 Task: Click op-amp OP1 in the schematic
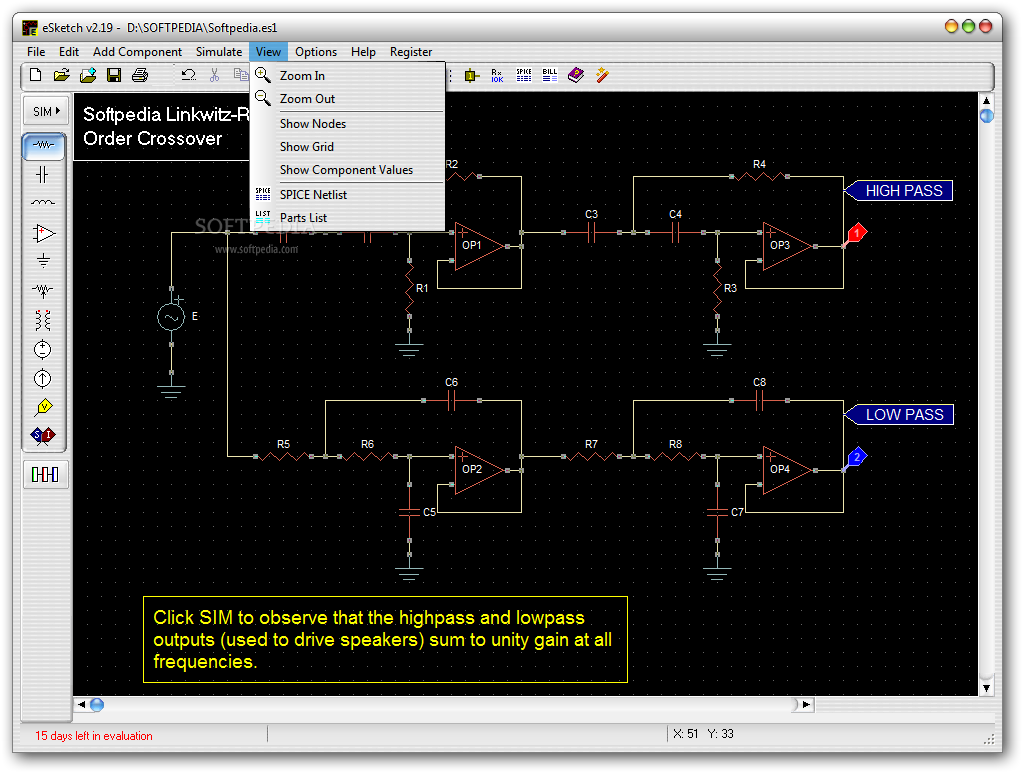pyautogui.click(x=479, y=246)
